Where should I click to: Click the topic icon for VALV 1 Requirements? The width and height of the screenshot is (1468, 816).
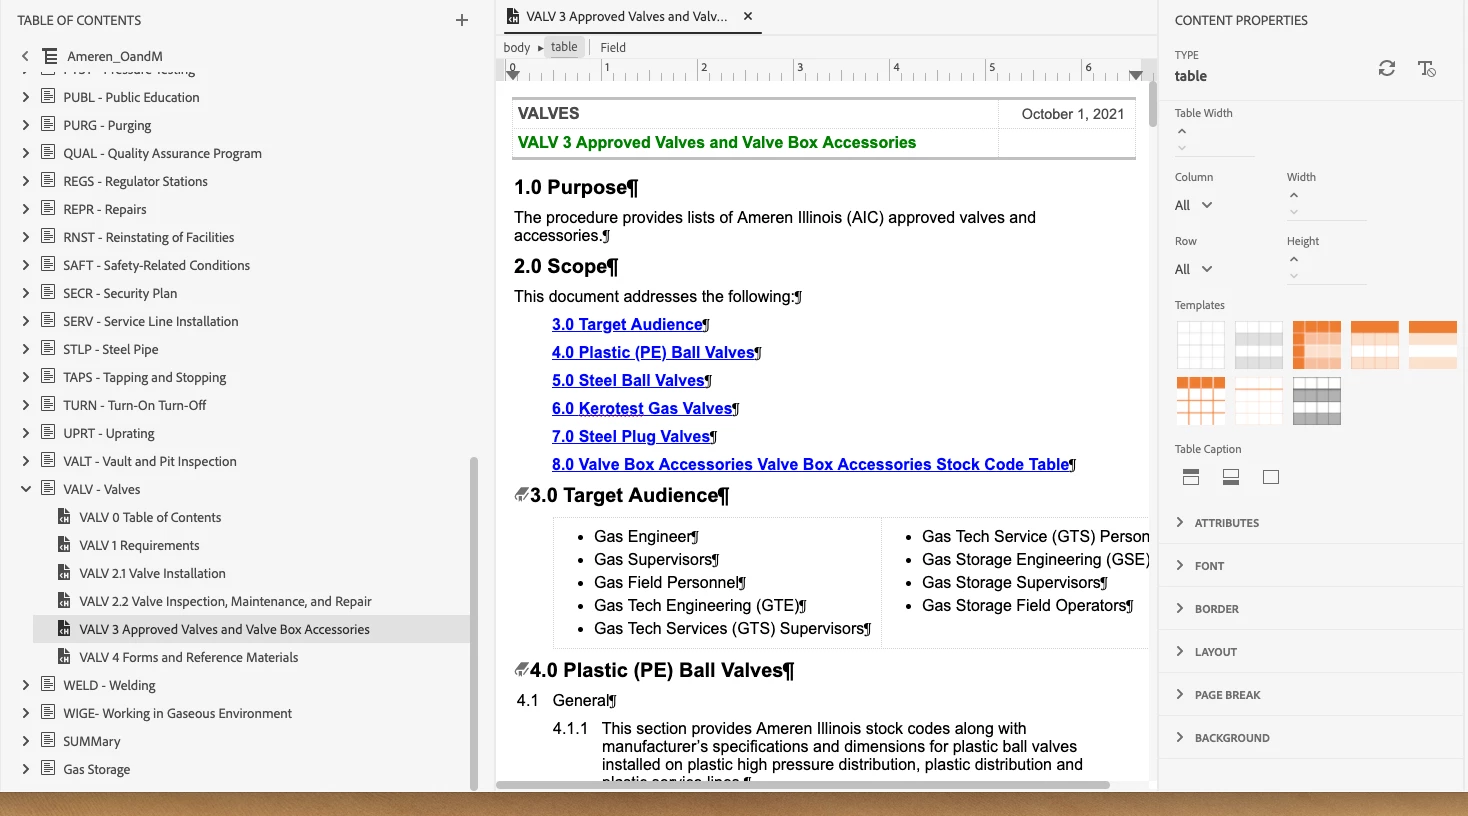[63, 545]
